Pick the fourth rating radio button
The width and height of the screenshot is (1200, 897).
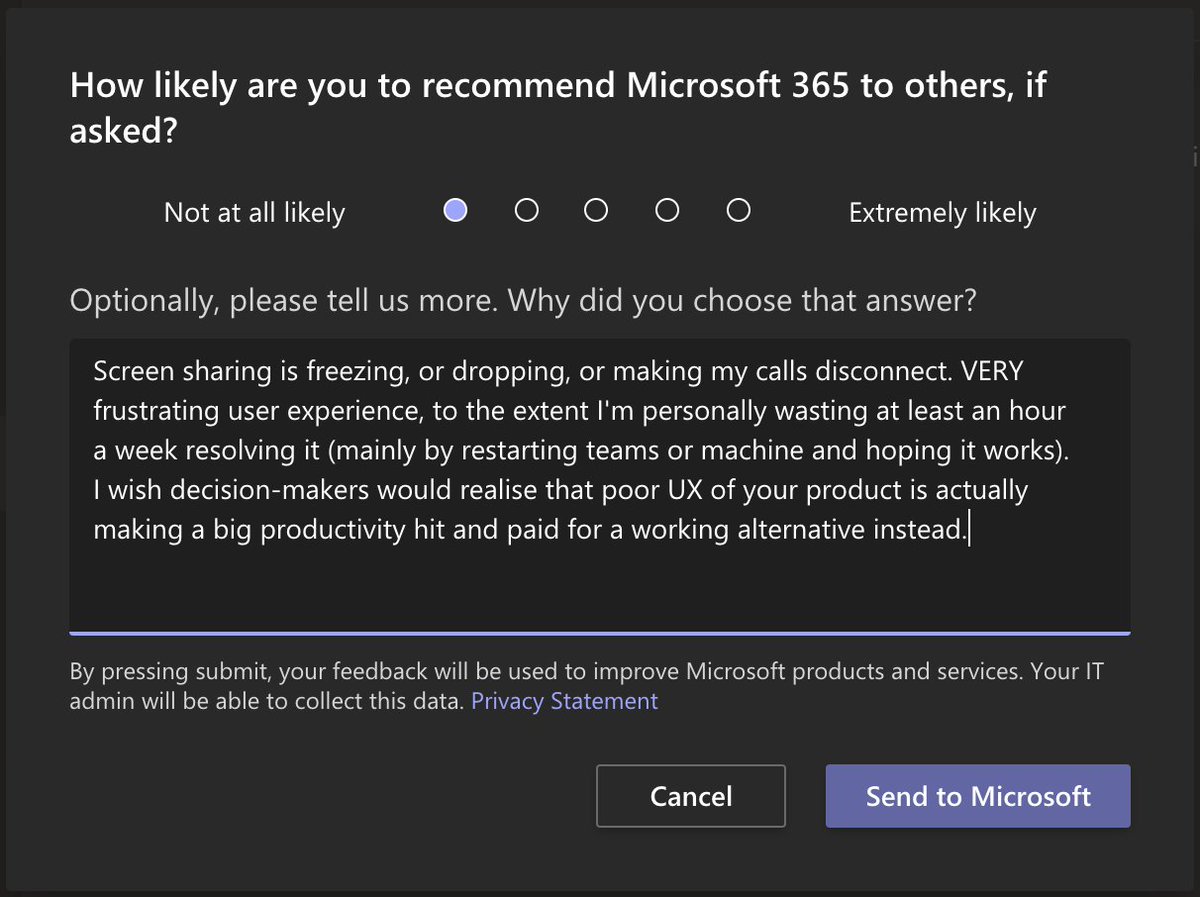point(667,211)
